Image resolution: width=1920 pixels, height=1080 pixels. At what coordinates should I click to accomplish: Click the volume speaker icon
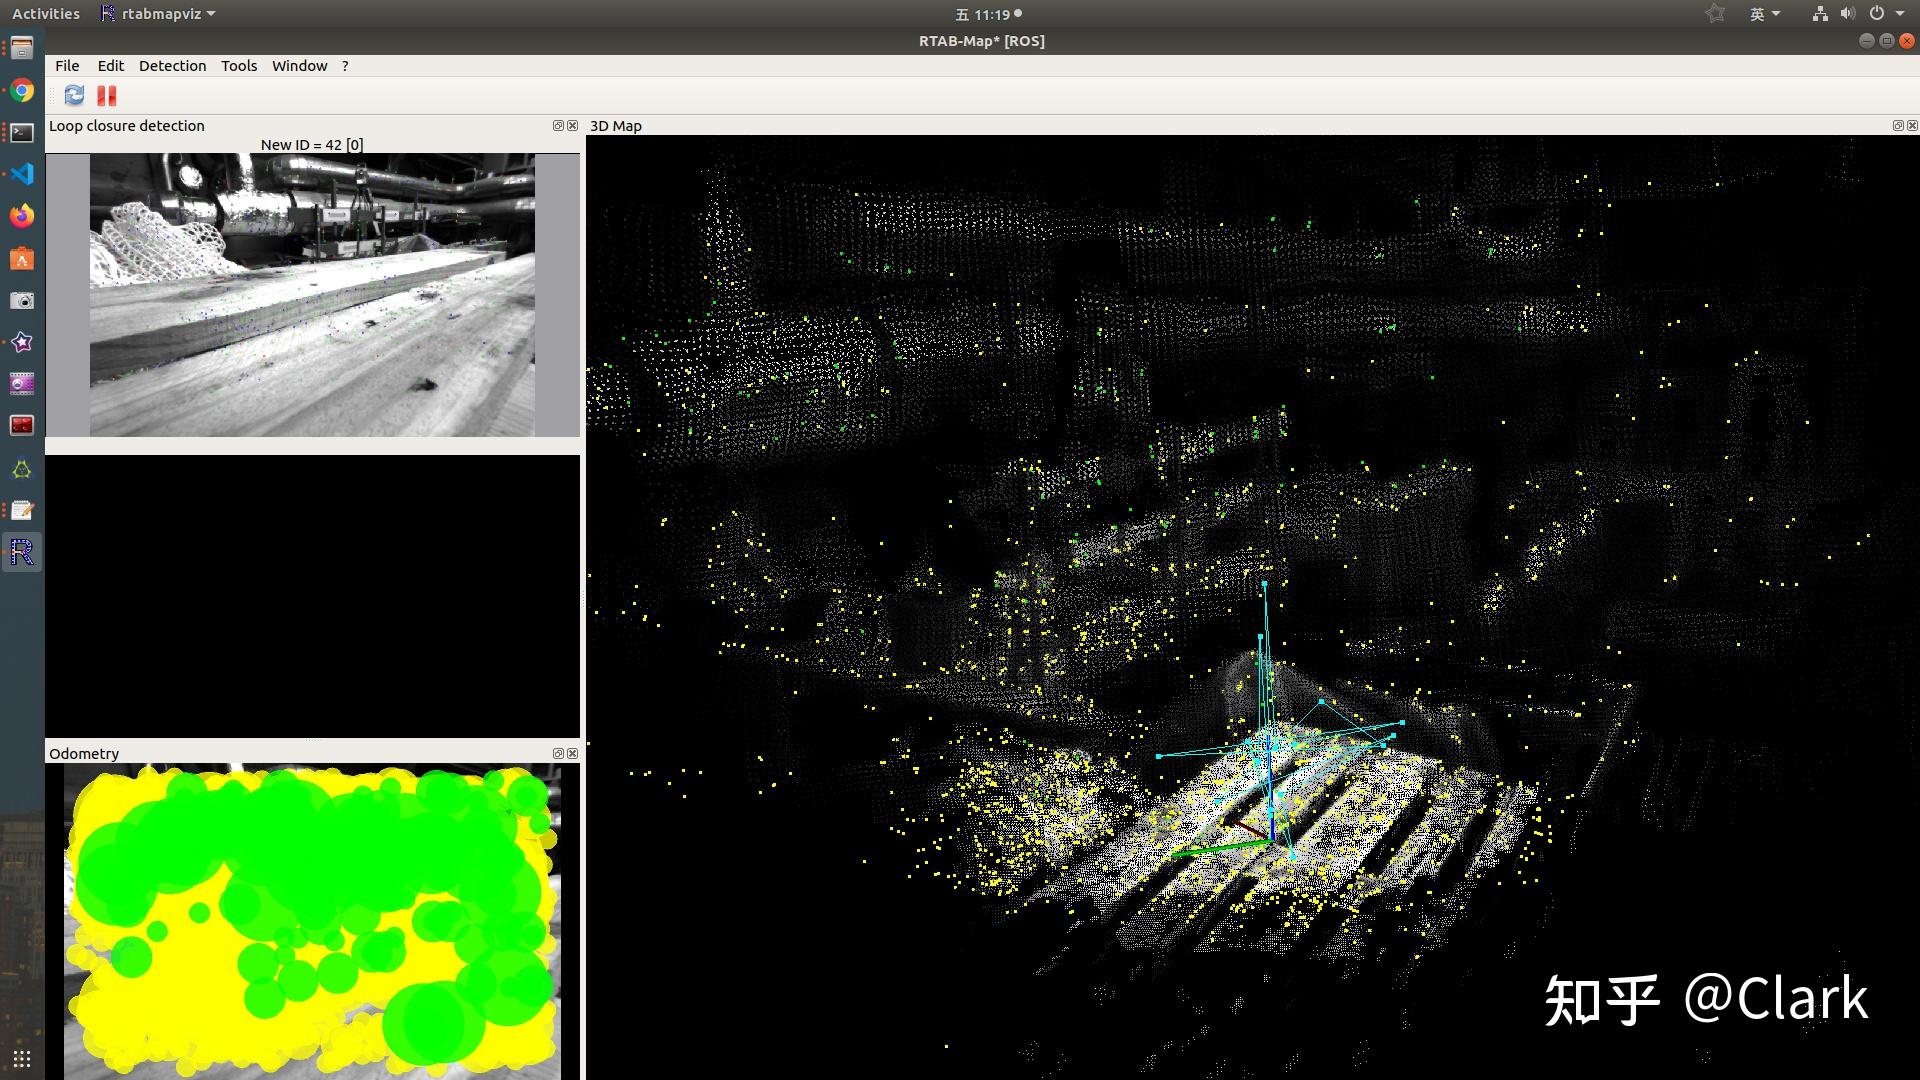(1847, 14)
